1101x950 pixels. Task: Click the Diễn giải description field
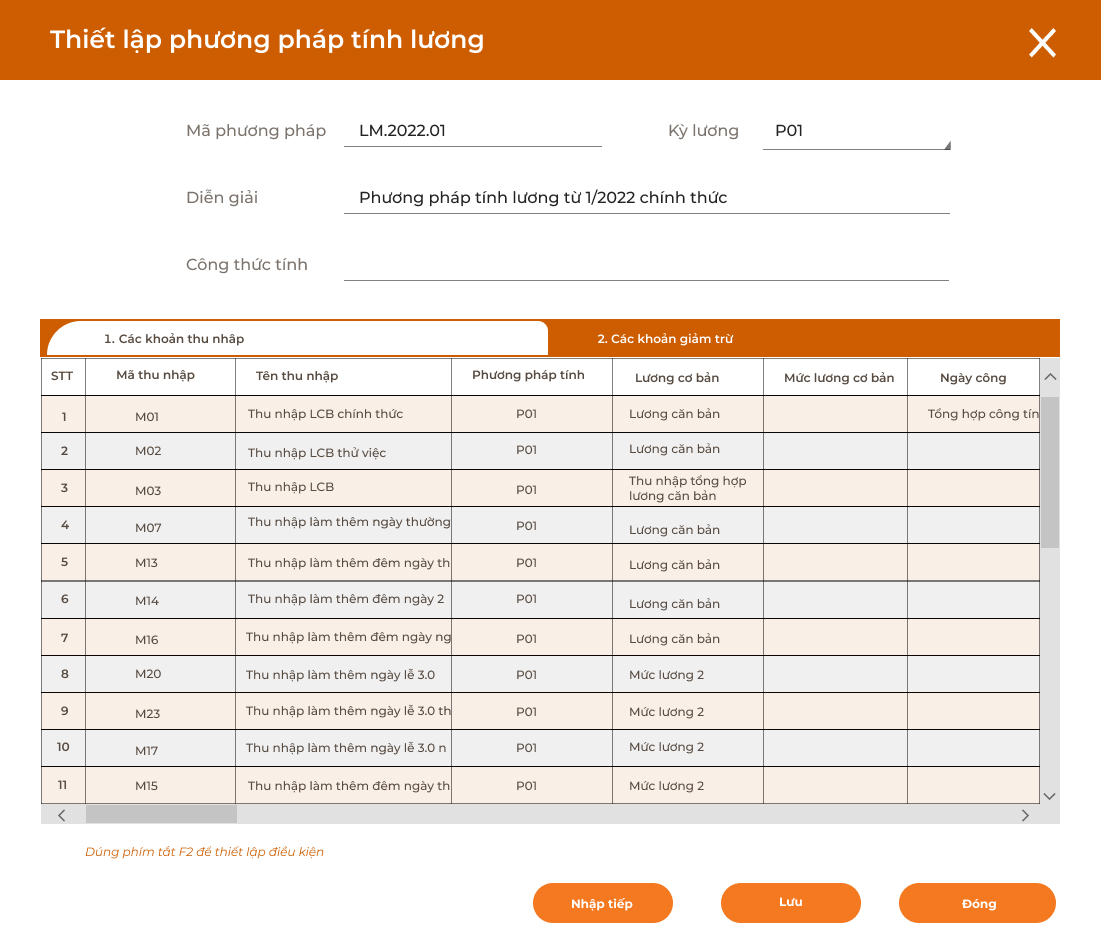pyautogui.click(x=647, y=197)
